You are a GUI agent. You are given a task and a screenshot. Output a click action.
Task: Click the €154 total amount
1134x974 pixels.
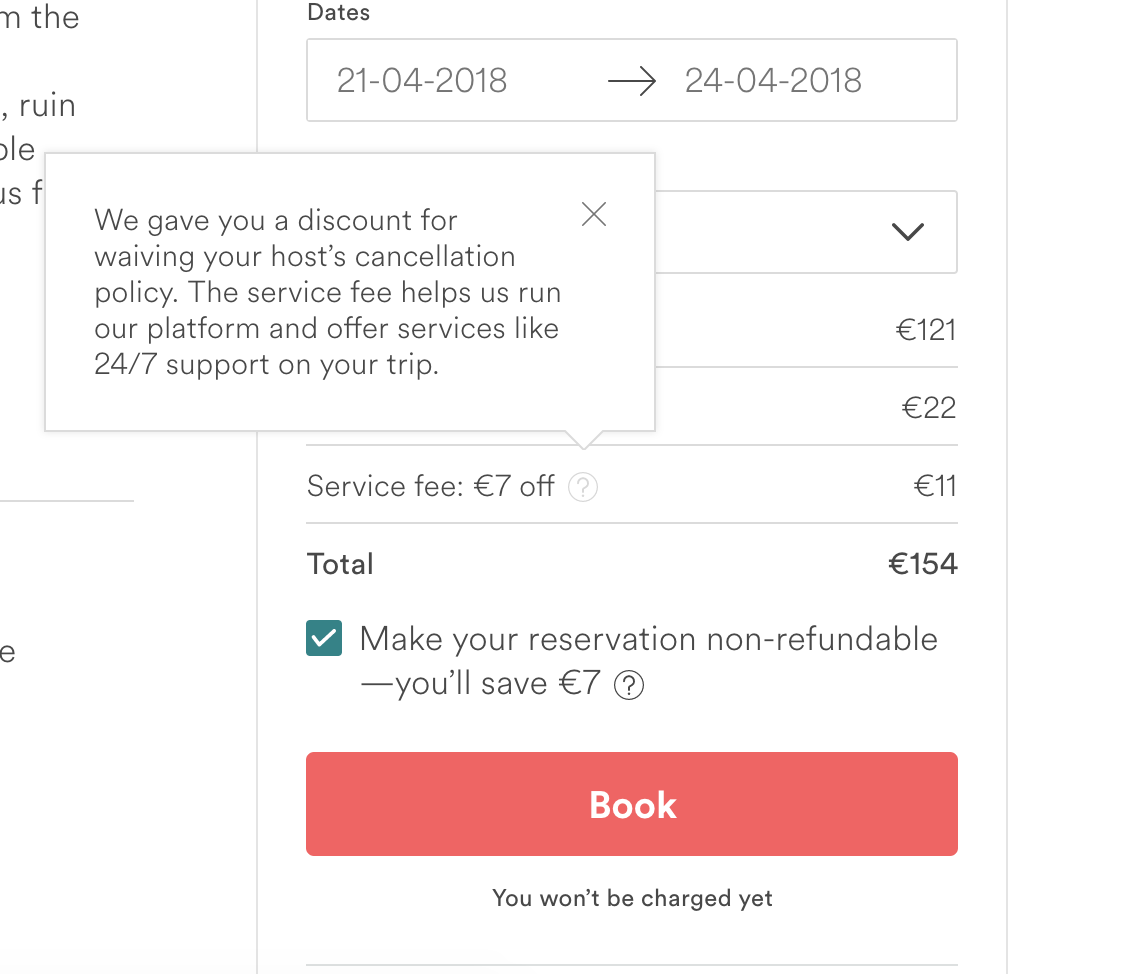coord(923,564)
